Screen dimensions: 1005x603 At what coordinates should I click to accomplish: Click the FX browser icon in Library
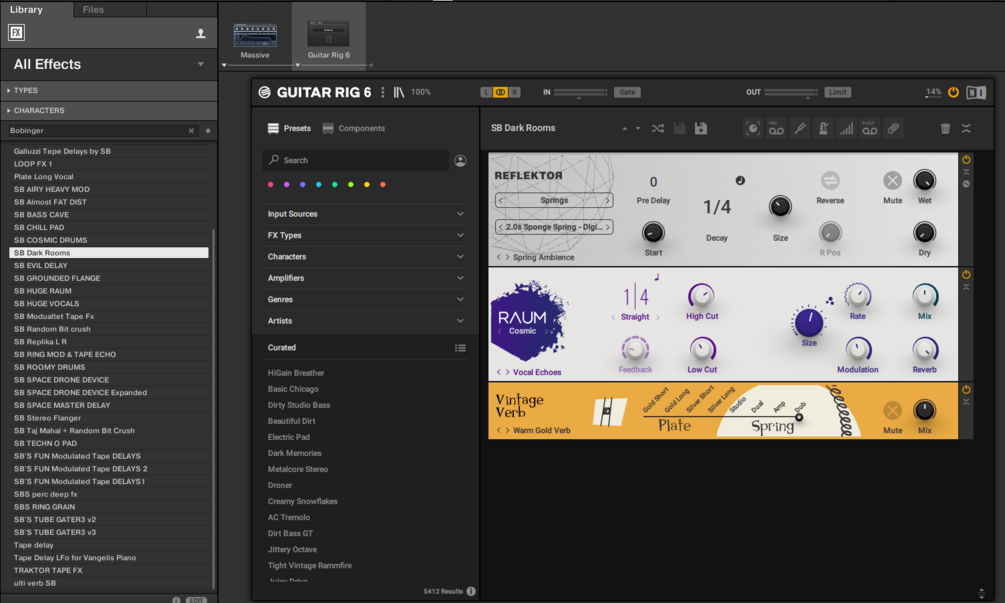16,33
